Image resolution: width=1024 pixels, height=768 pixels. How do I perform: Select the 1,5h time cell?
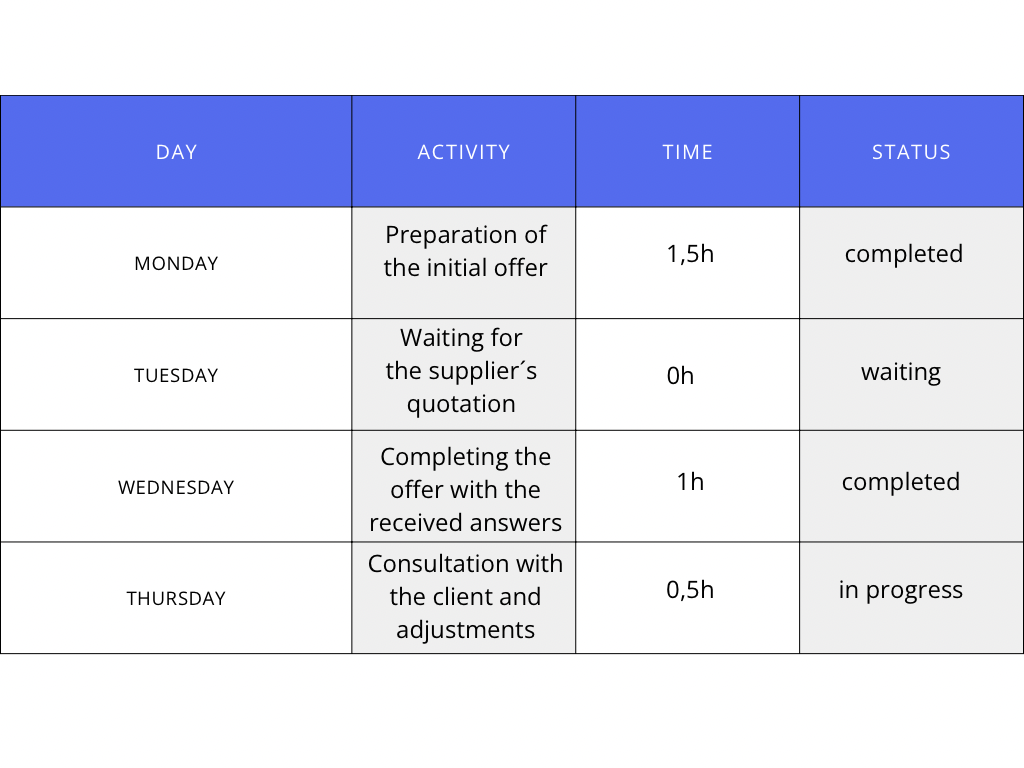click(x=690, y=254)
